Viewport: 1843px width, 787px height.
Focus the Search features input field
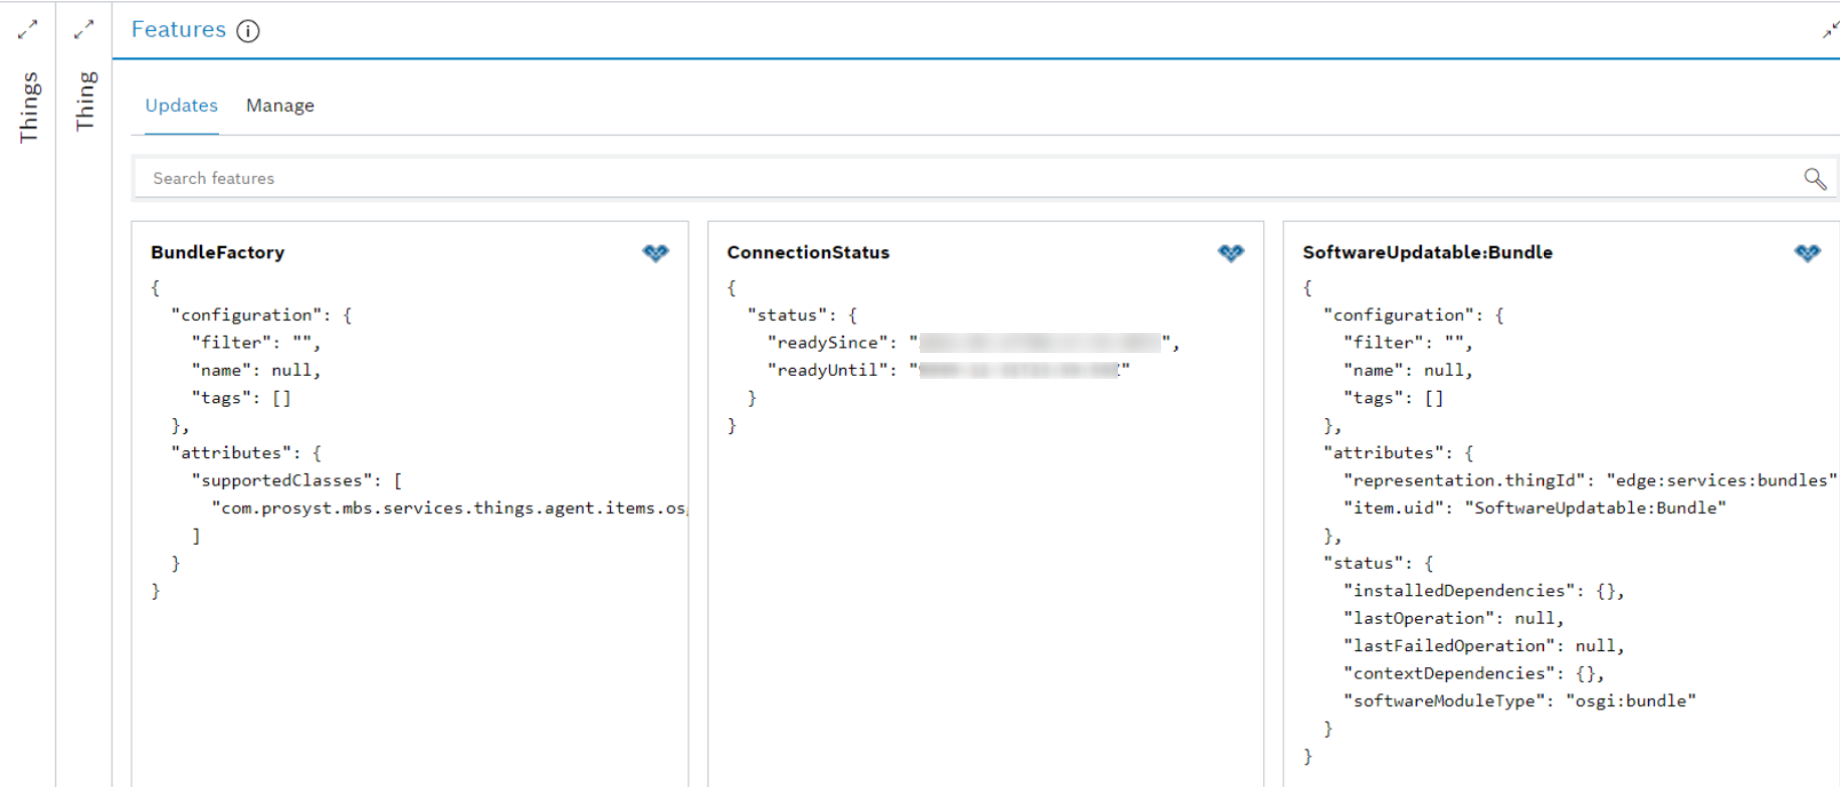[985, 178]
